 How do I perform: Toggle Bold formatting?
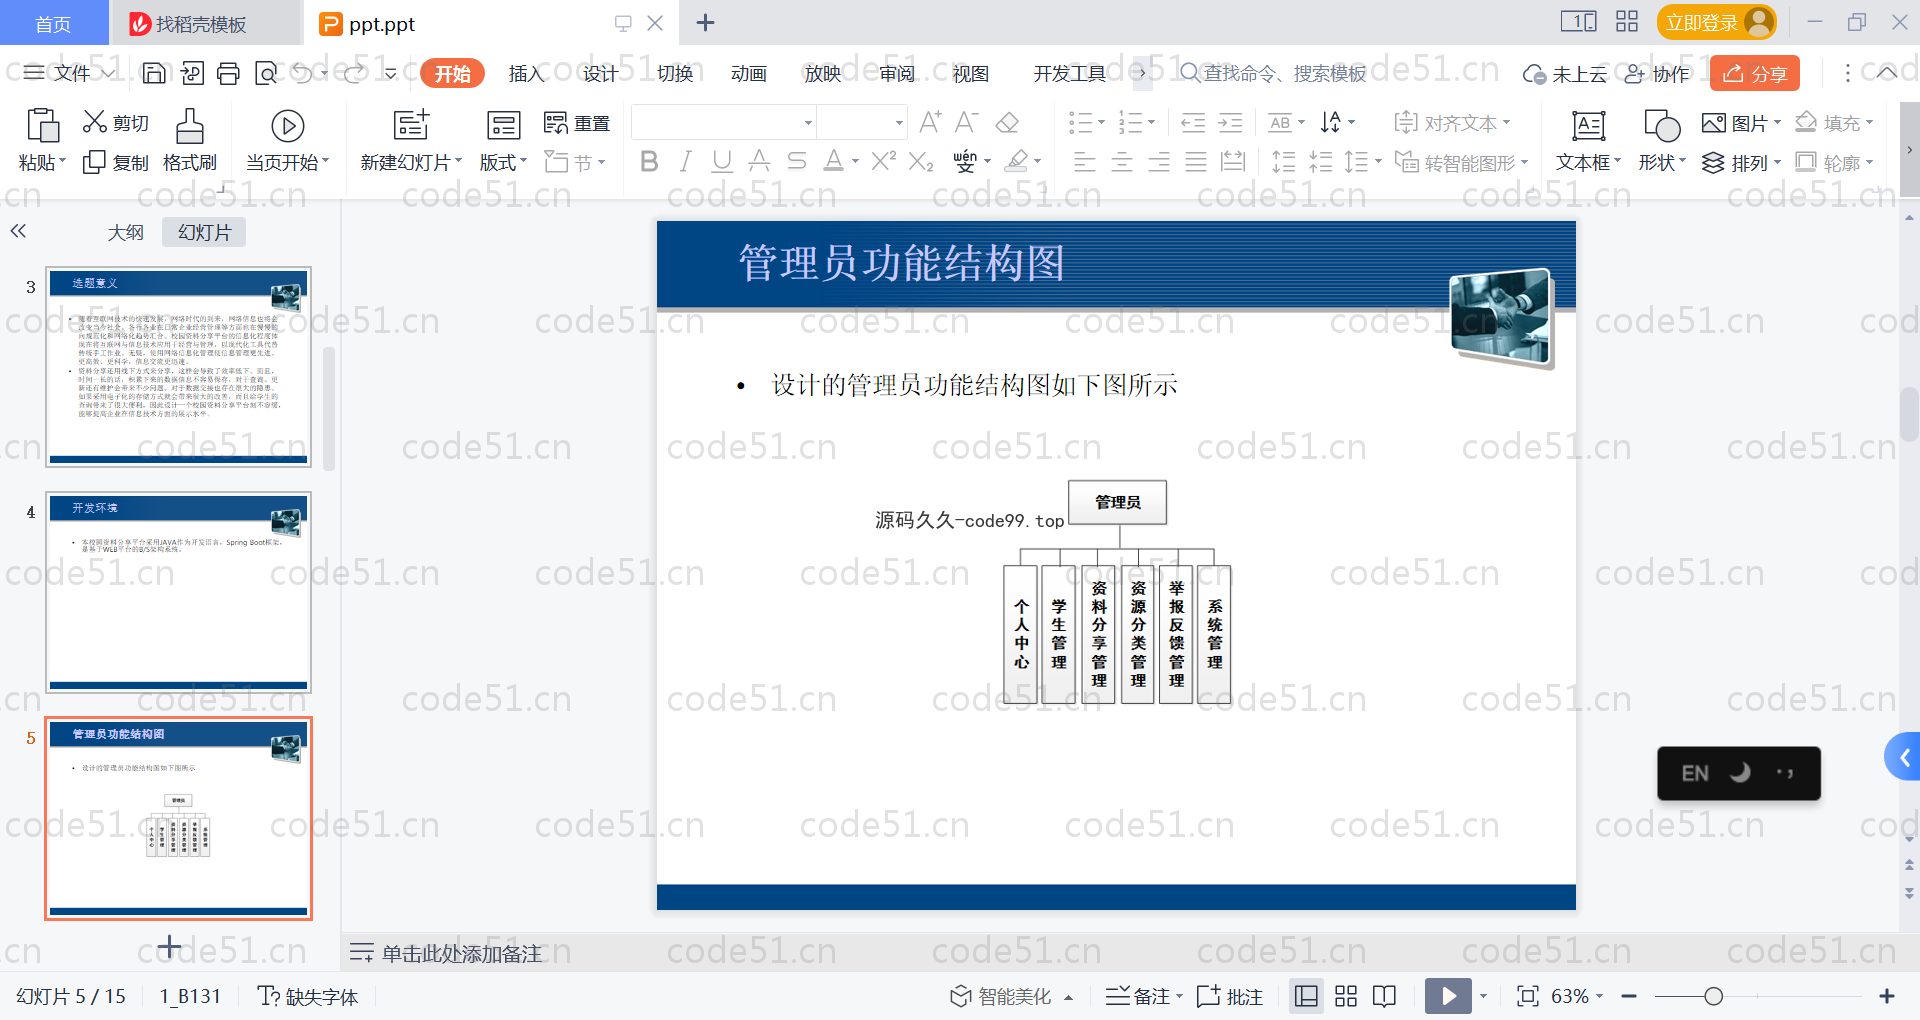[649, 161]
